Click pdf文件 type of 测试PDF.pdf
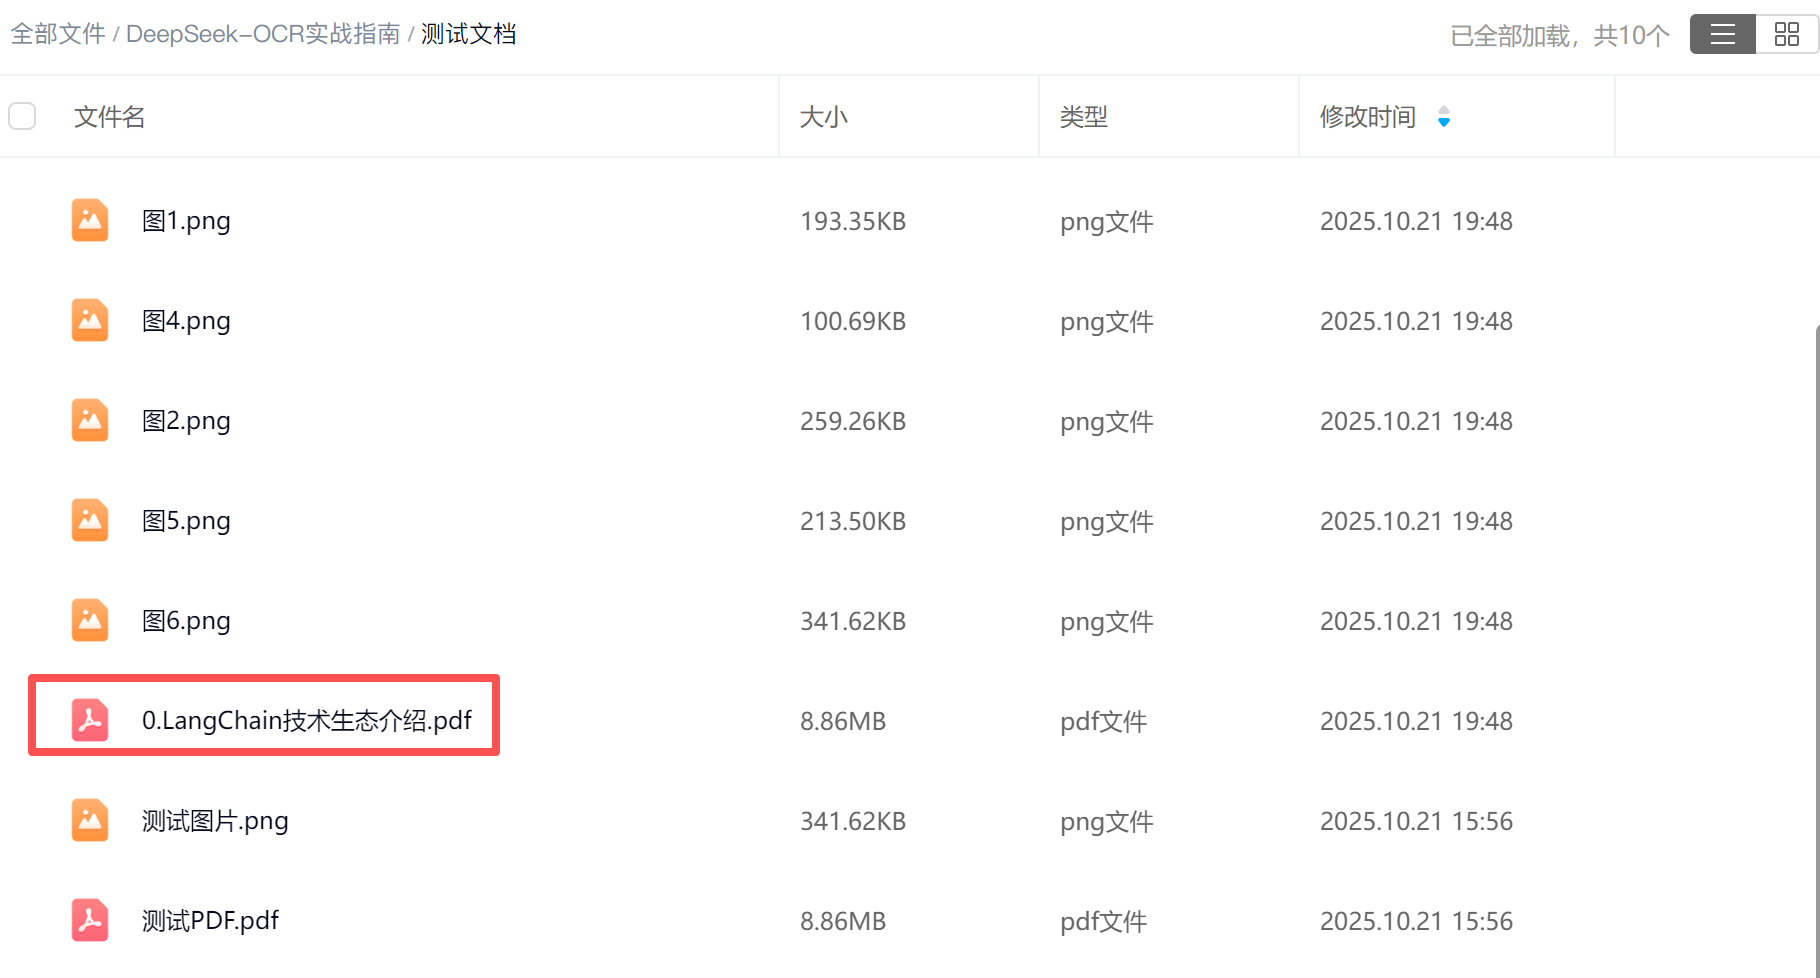The height and width of the screenshot is (978, 1820). [1103, 921]
